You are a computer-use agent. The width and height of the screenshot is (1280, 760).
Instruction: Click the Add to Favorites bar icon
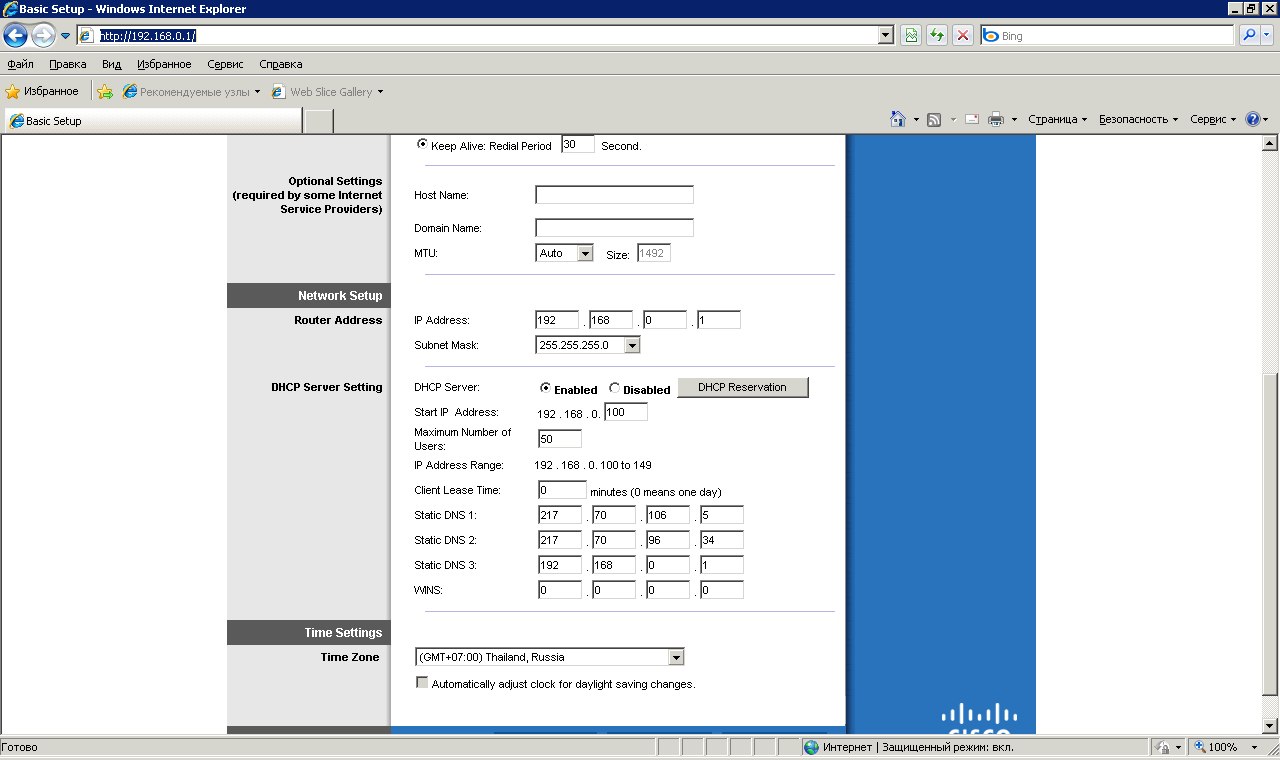[105, 92]
